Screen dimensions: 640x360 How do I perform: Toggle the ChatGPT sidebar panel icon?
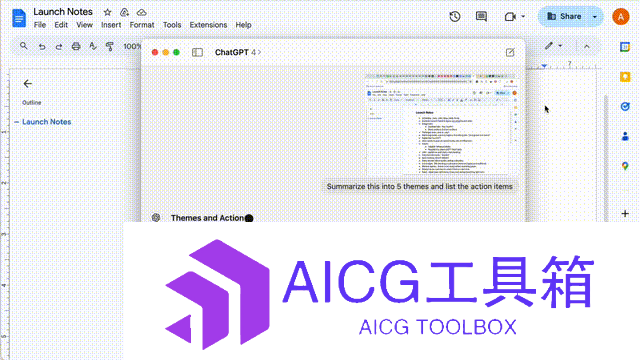click(x=198, y=52)
